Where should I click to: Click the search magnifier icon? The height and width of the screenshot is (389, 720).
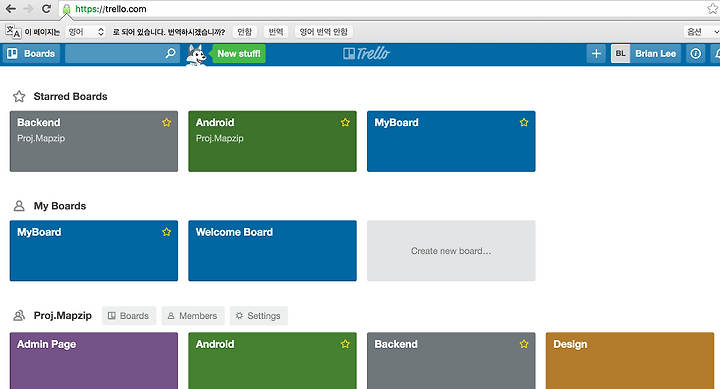170,54
